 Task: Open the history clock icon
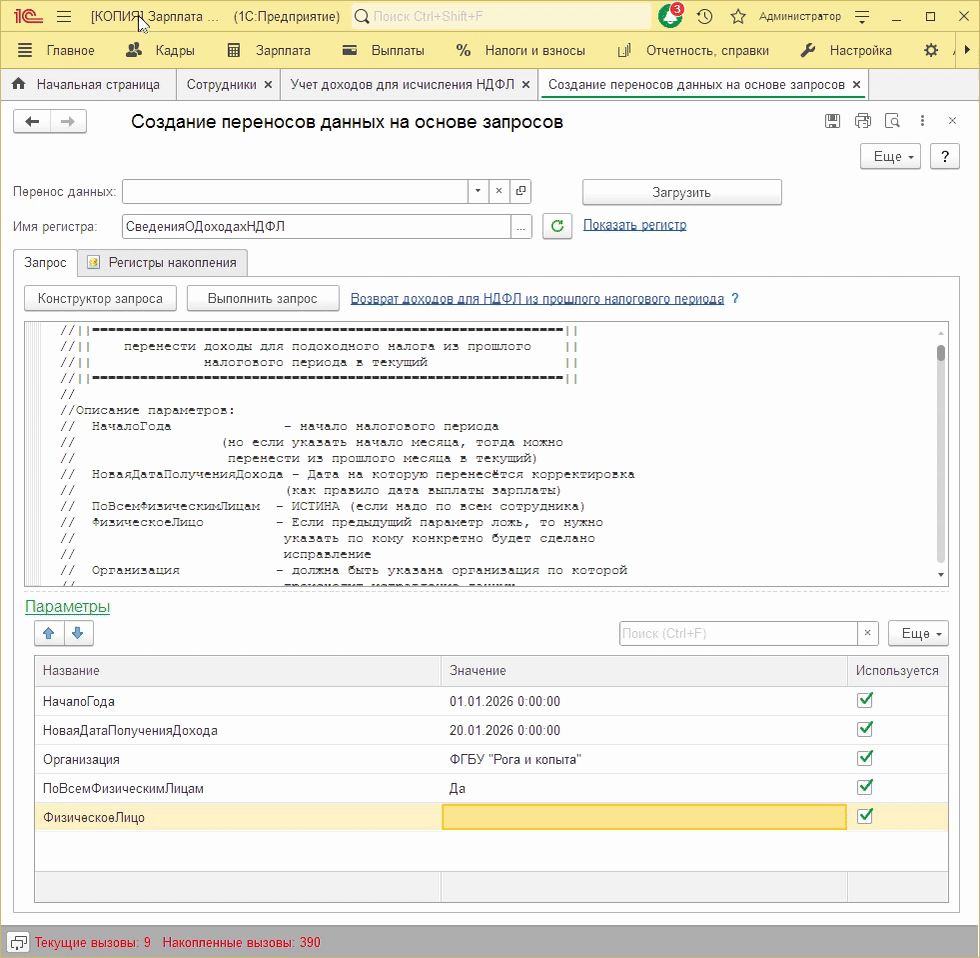pyautogui.click(x=704, y=17)
